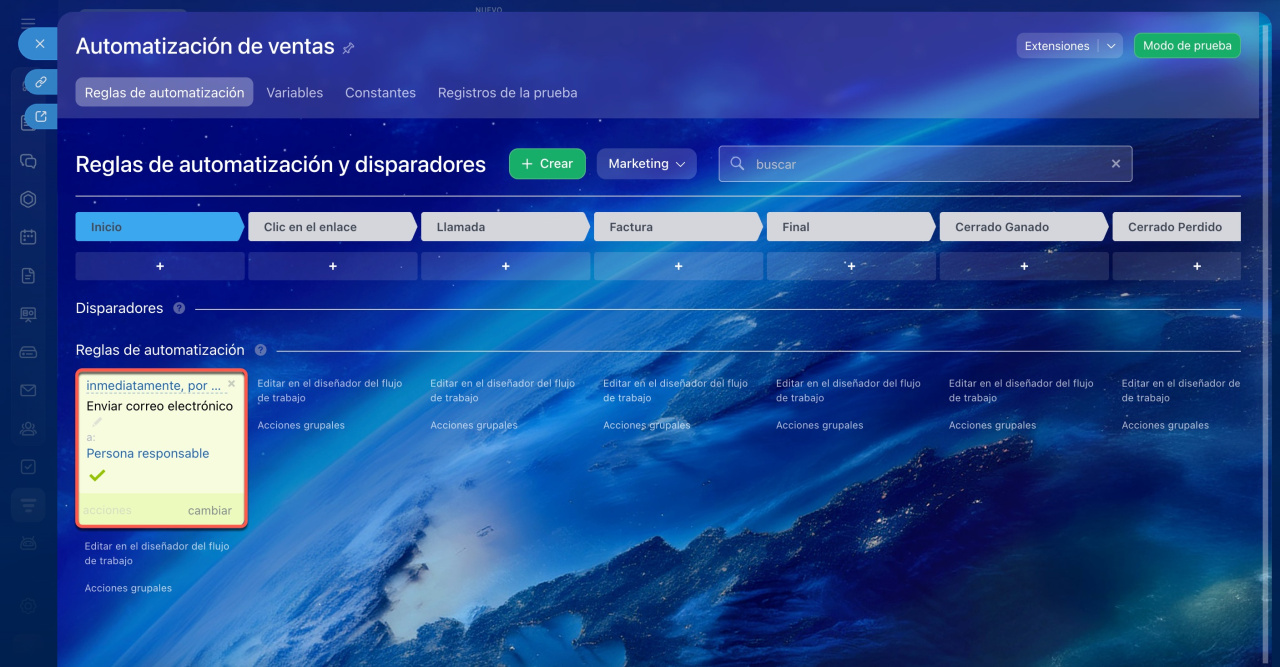Add a rule under the Llamada stage
The image size is (1280, 667).
505,266
